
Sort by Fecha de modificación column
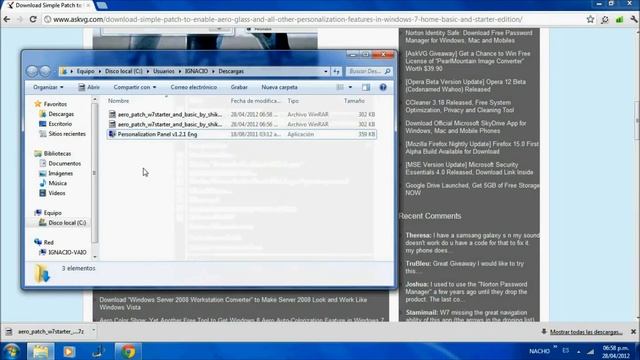tap(255, 101)
